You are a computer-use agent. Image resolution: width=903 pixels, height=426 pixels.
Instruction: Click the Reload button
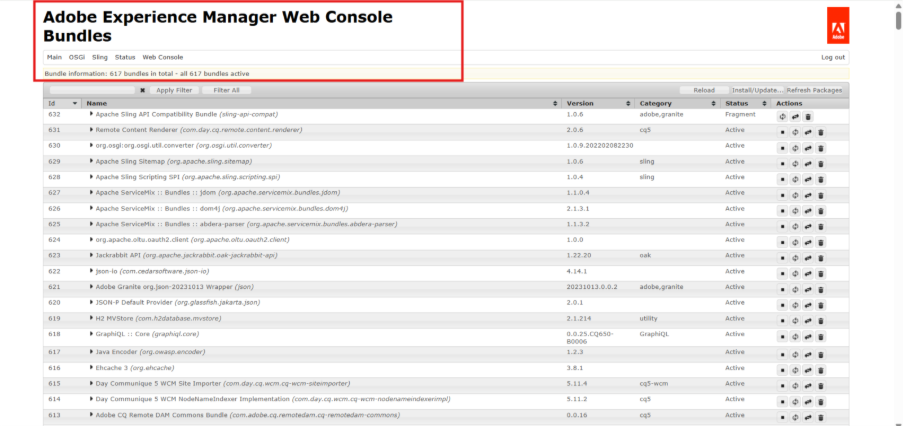(704, 90)
